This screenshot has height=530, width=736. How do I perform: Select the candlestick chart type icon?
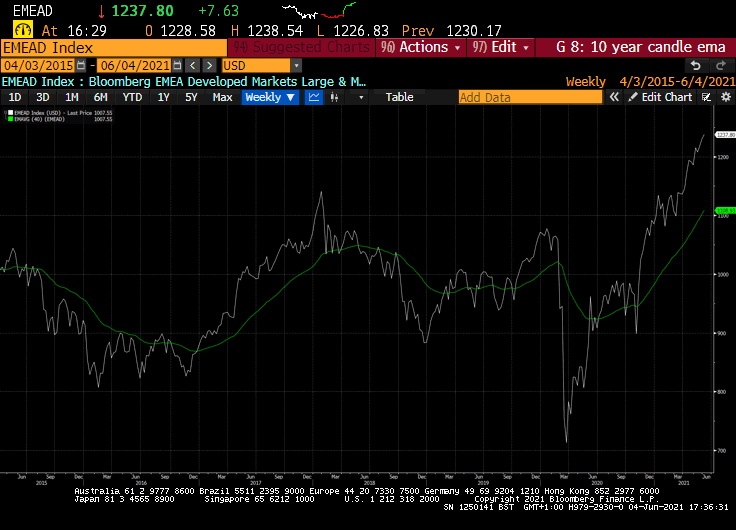334,97
